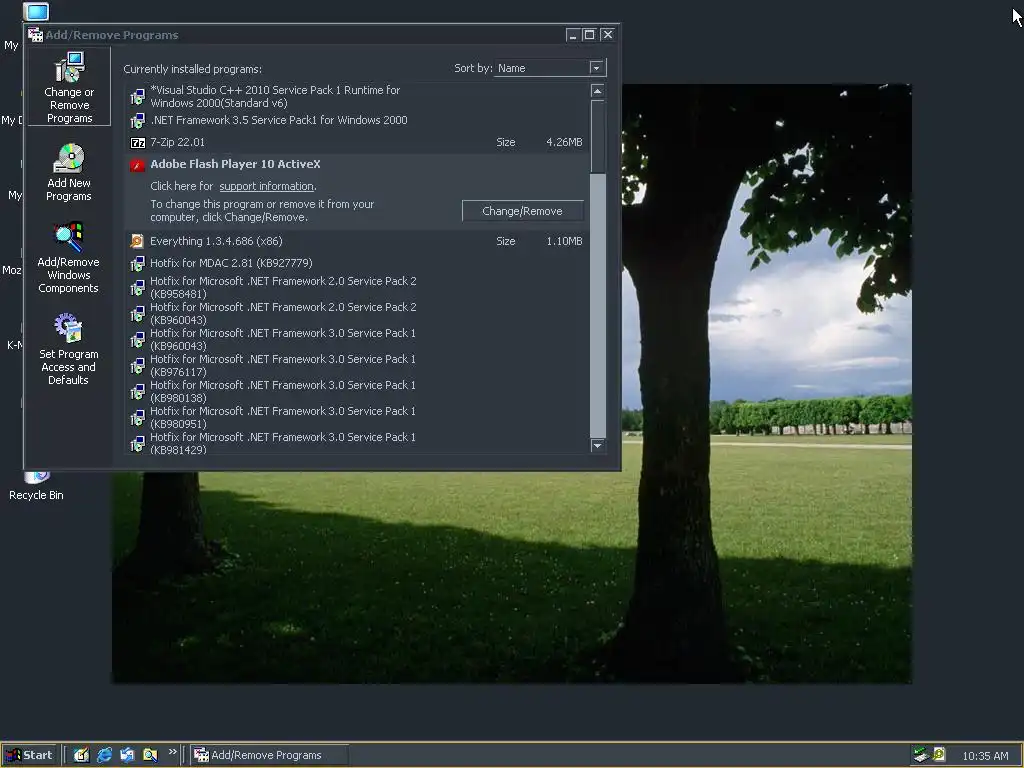Select .NET 3.0 SP1 hotfix KB976117
The image size is (1024, 768).
click(357, 366)
